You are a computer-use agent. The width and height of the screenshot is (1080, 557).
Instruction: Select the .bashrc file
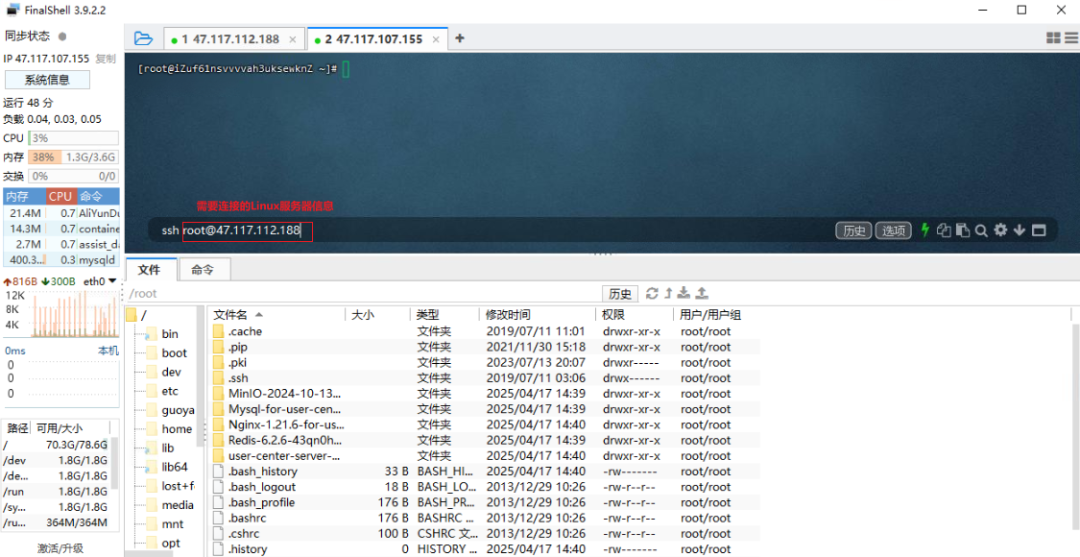[247, 518]
